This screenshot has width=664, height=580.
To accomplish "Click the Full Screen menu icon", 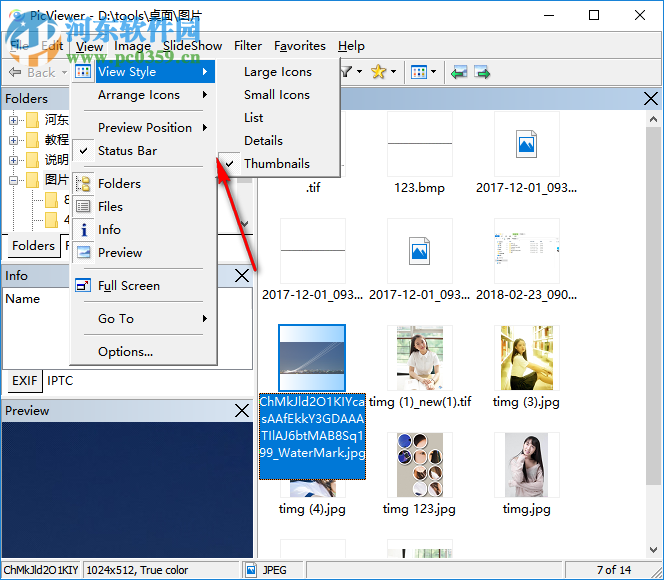I will point(83,285).
